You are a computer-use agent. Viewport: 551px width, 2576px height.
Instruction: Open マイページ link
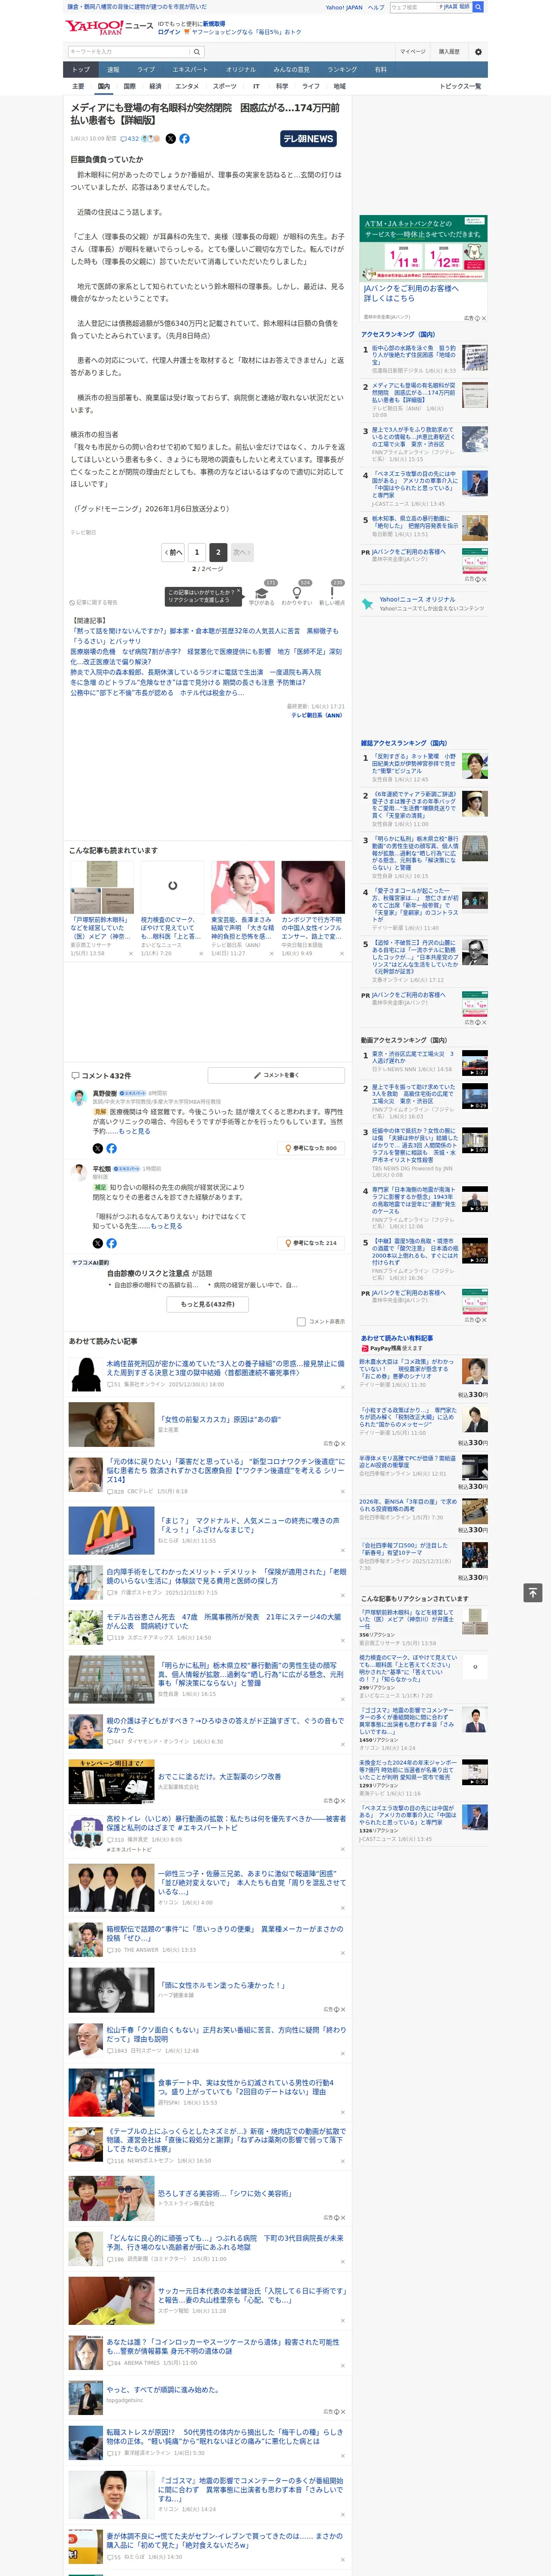pyautogui.click(x=413, y=51)
